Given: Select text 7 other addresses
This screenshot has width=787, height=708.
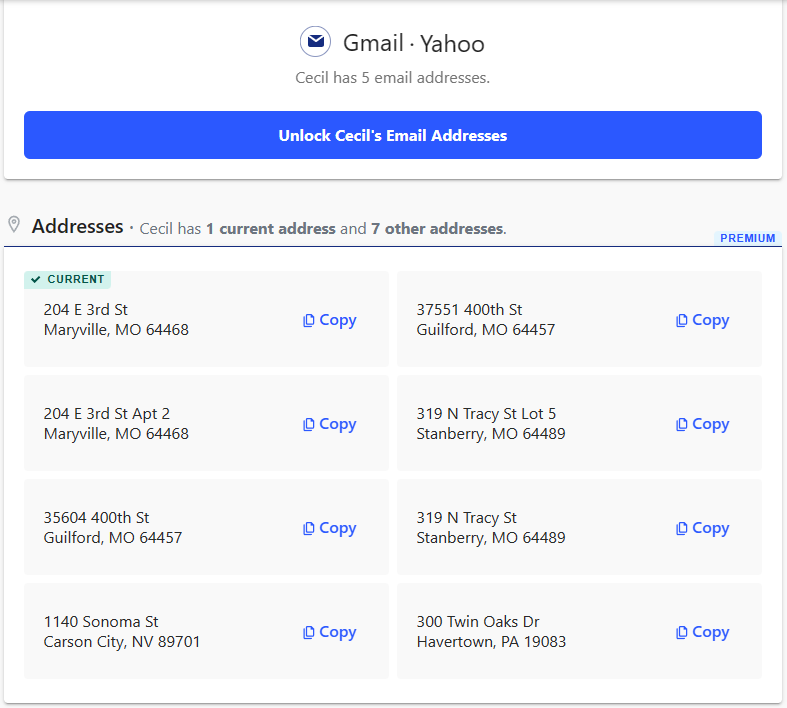Looking at the screenshot, I should [437, 229].
